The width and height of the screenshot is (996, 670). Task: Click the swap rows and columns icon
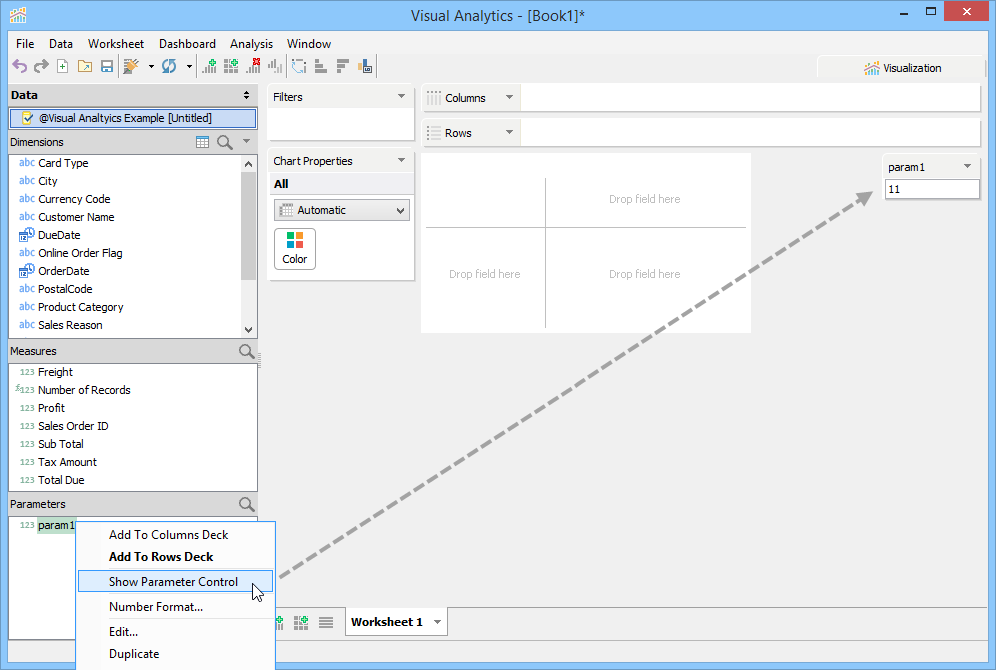tap(299, 66)
